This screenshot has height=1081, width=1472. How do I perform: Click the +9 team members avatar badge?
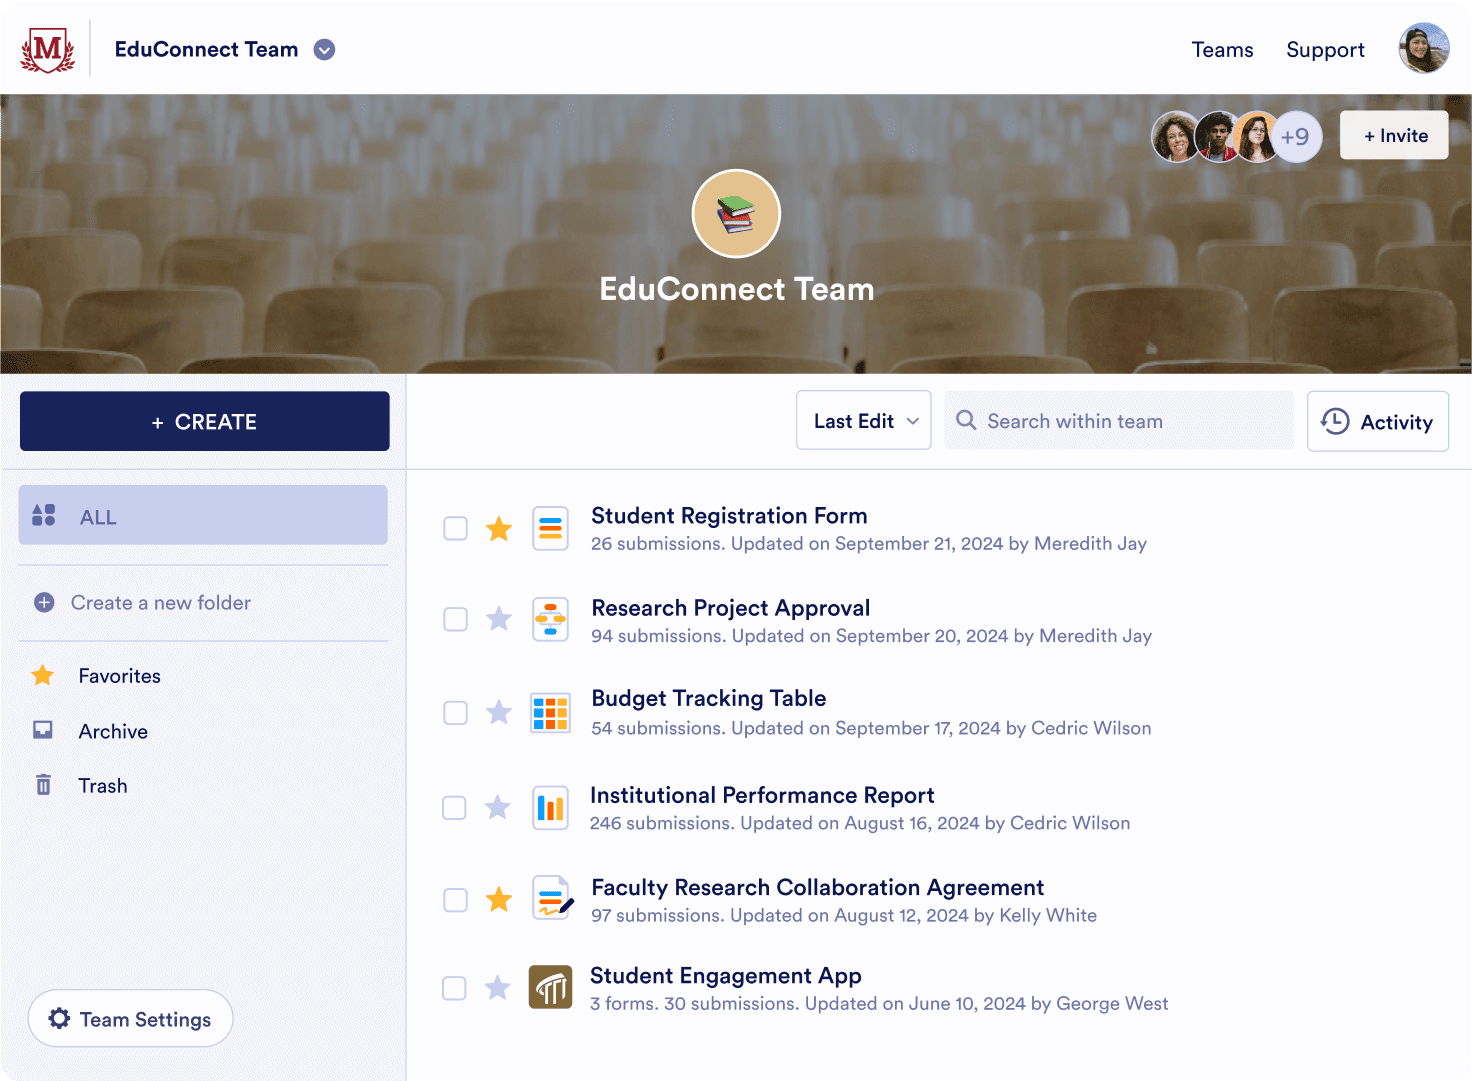pyautogui.click(x=1297, y=137)
